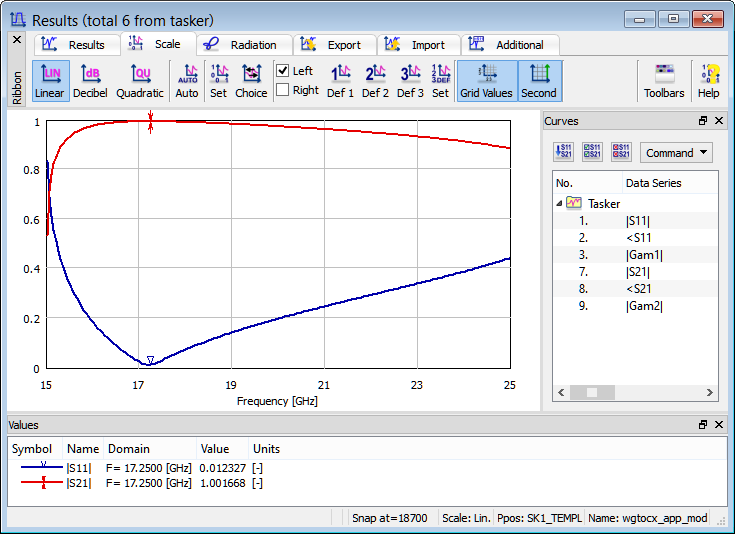Select the |S21| data series row

tap(640, 271)
